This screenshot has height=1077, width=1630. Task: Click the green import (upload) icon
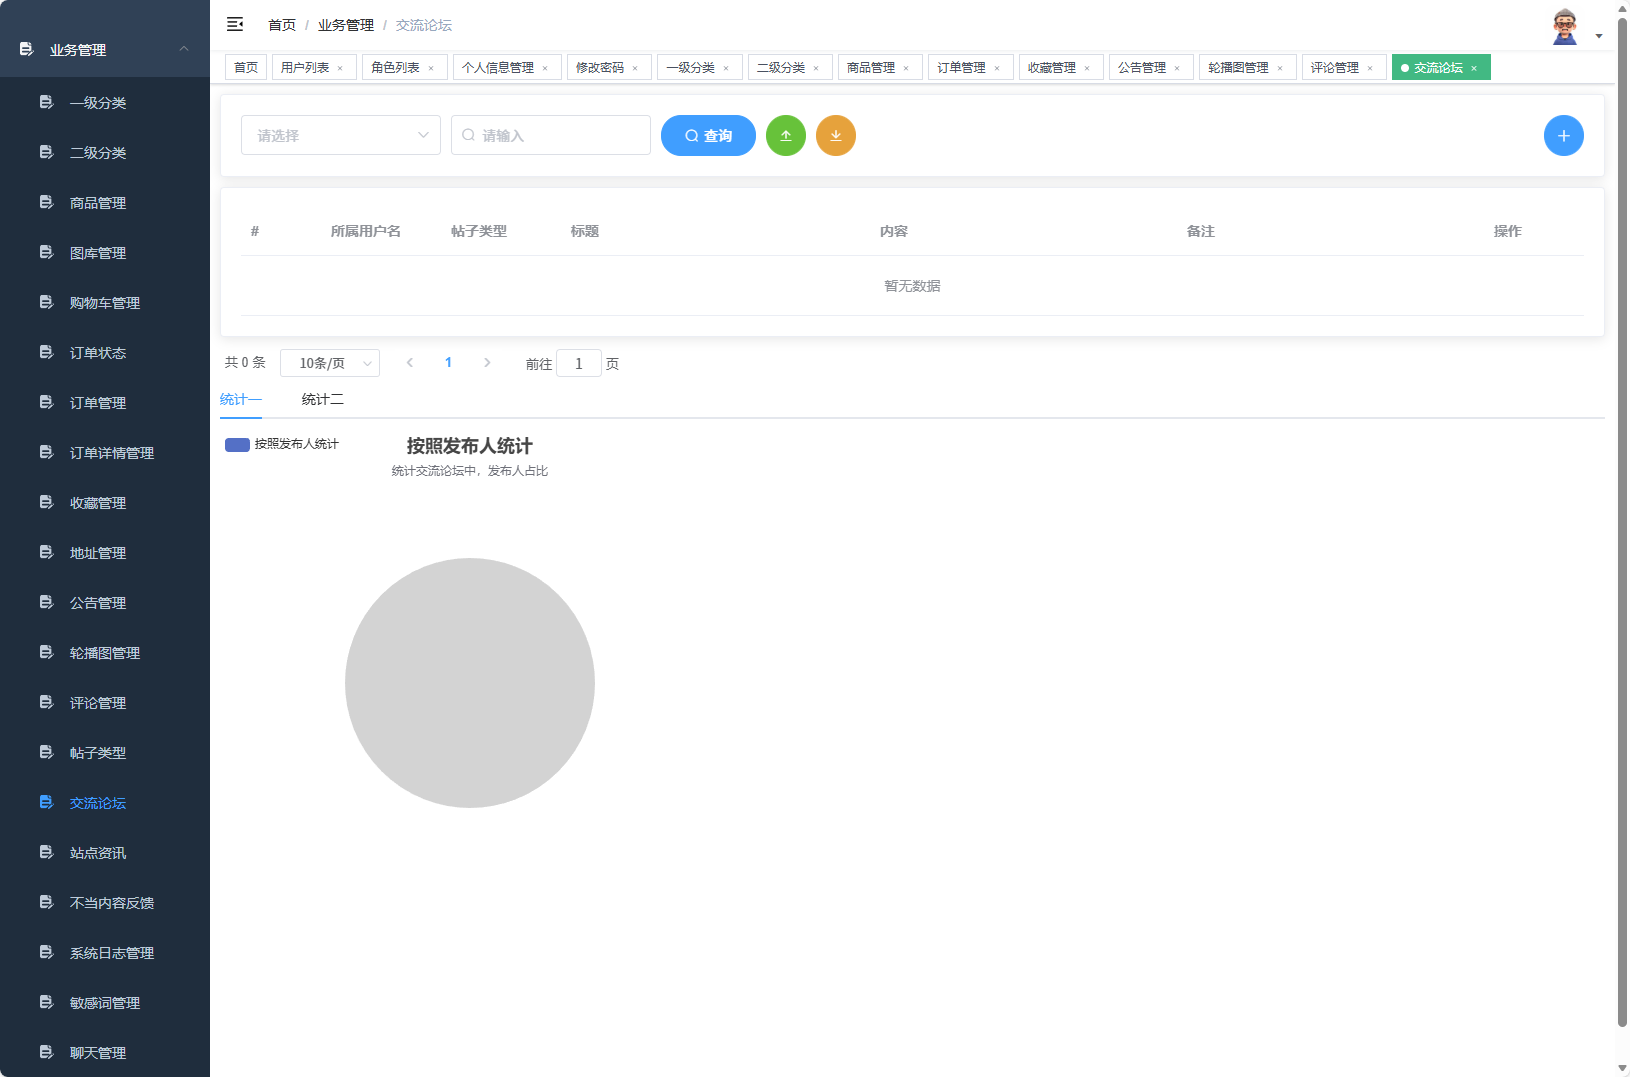786,135
